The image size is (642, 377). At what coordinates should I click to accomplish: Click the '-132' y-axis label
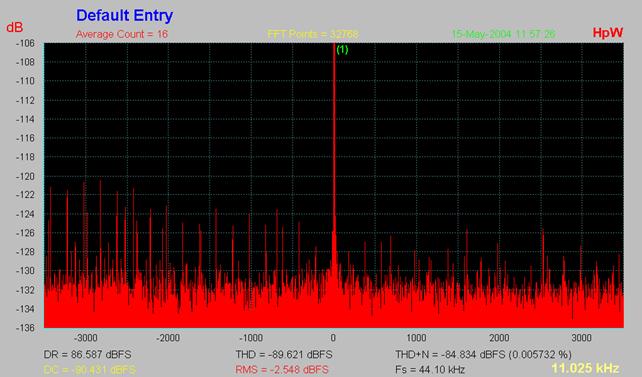(25, 290)
